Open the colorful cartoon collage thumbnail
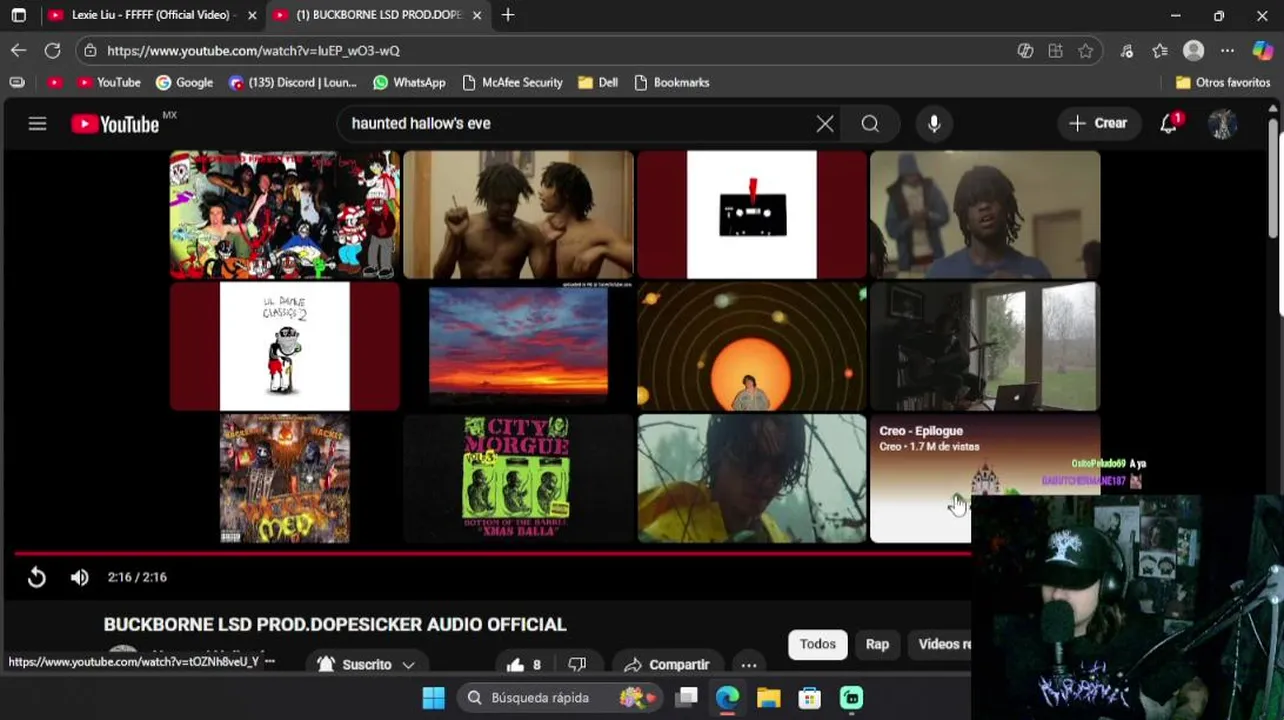 click(285, 214)
